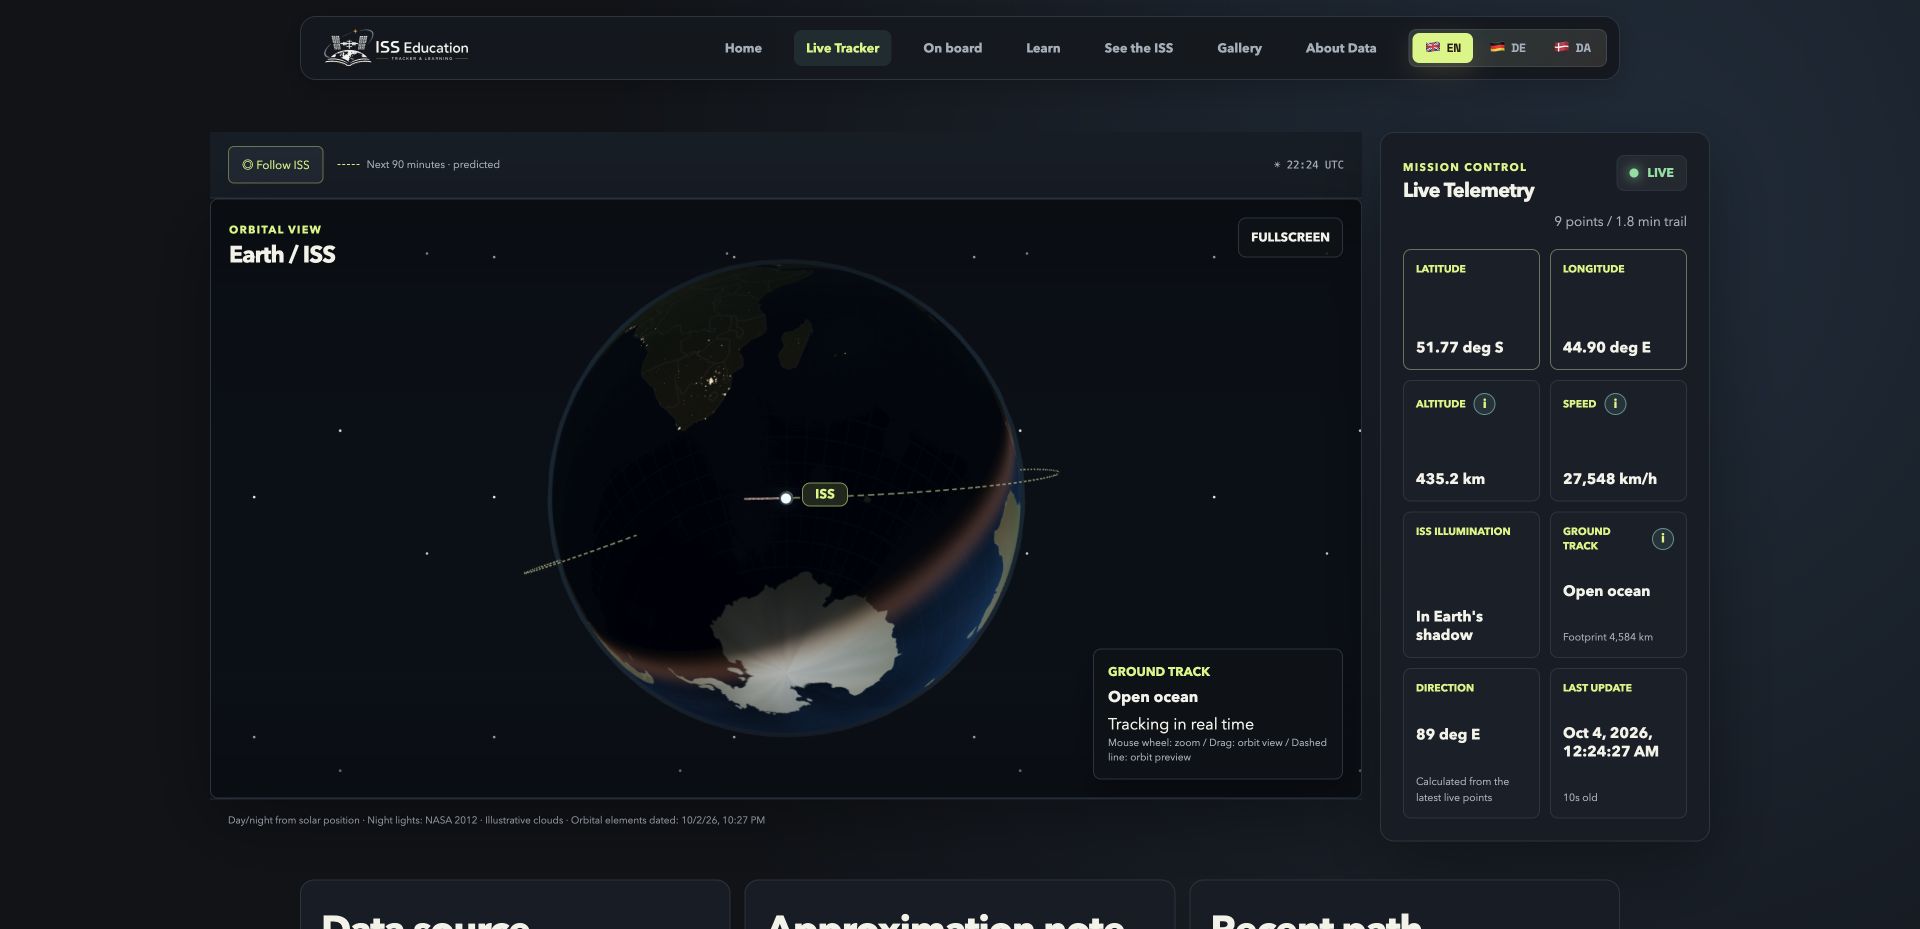
Task: Click the ISS marker dot on globe
Action: coord(786,498)
